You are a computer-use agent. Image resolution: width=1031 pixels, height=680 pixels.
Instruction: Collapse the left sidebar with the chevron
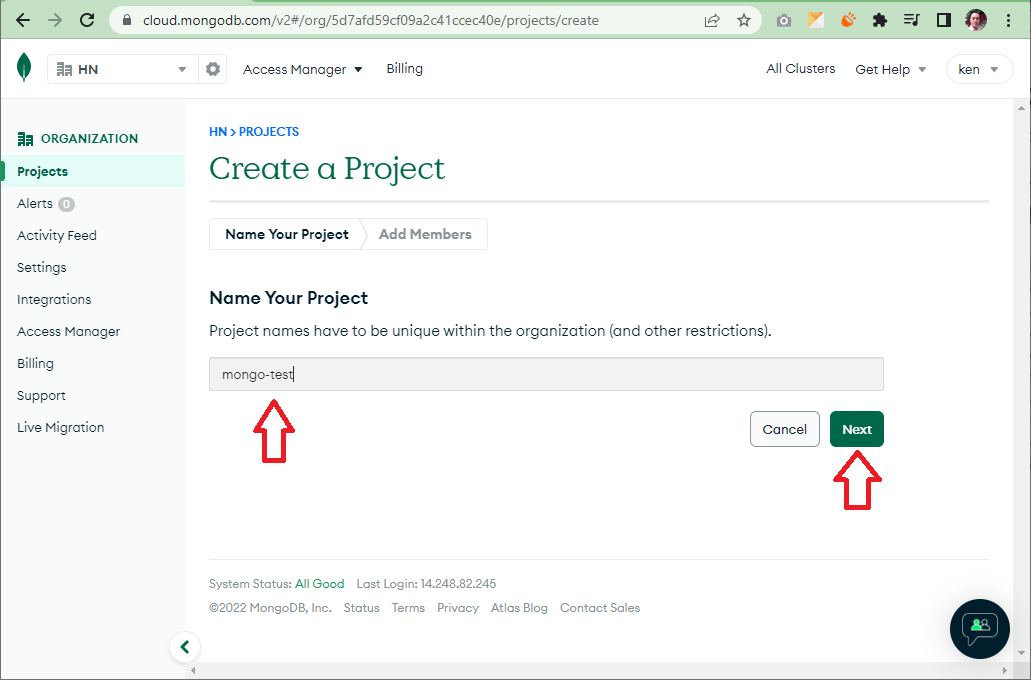tap(185, 647)
